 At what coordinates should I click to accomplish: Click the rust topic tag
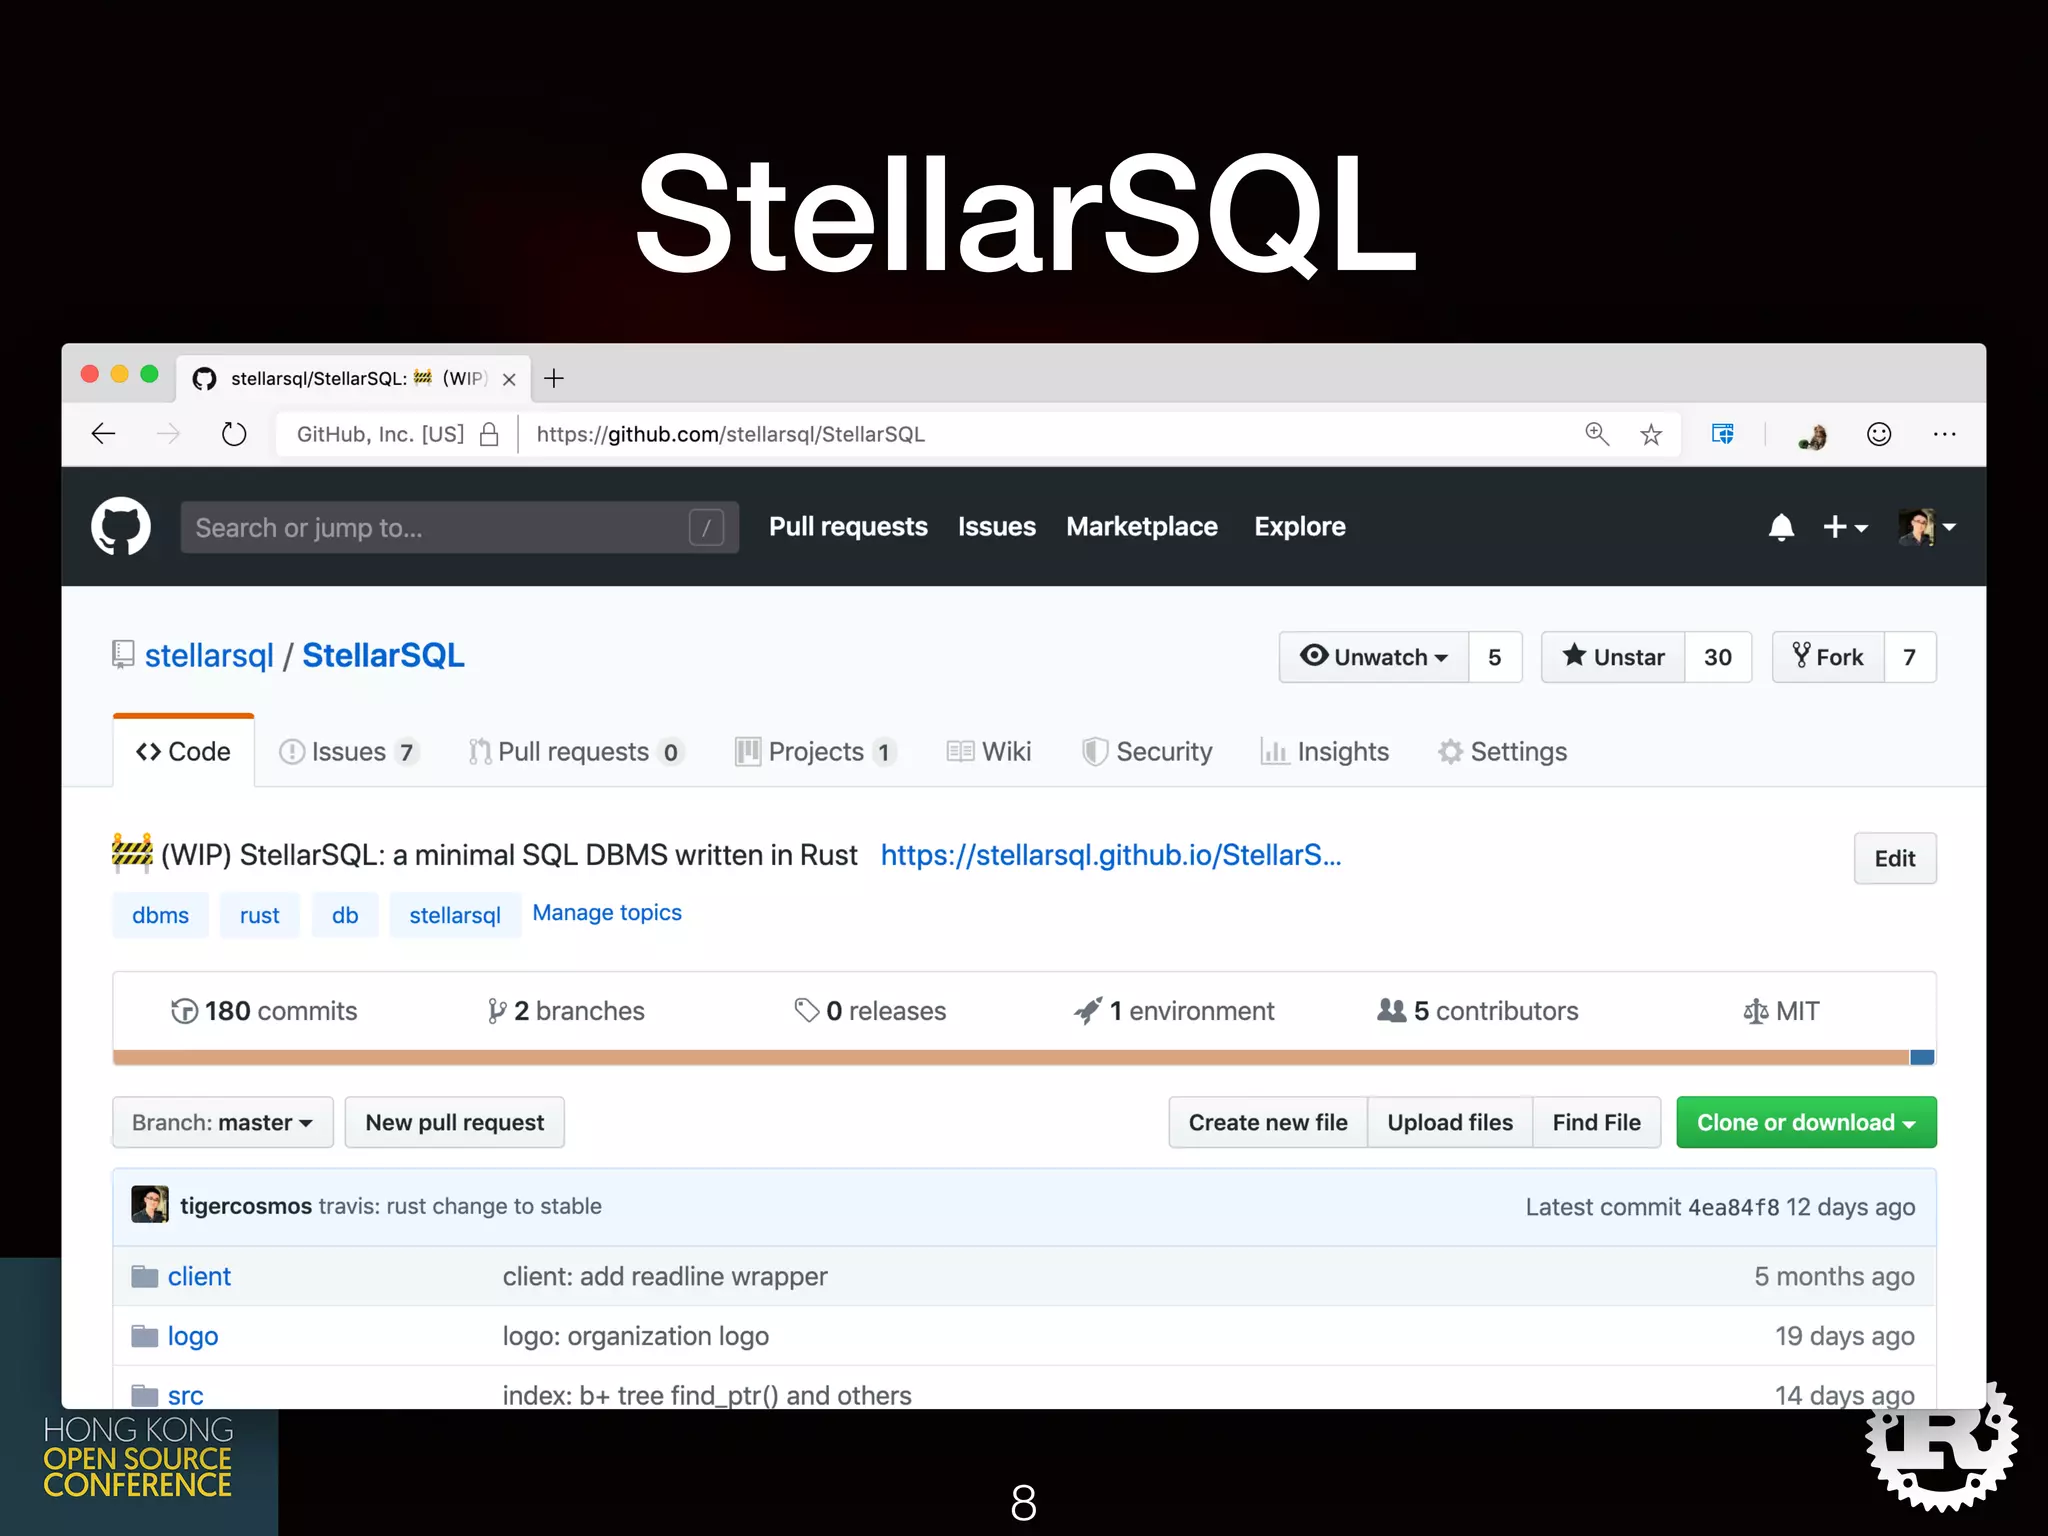[x=260, y=915]
